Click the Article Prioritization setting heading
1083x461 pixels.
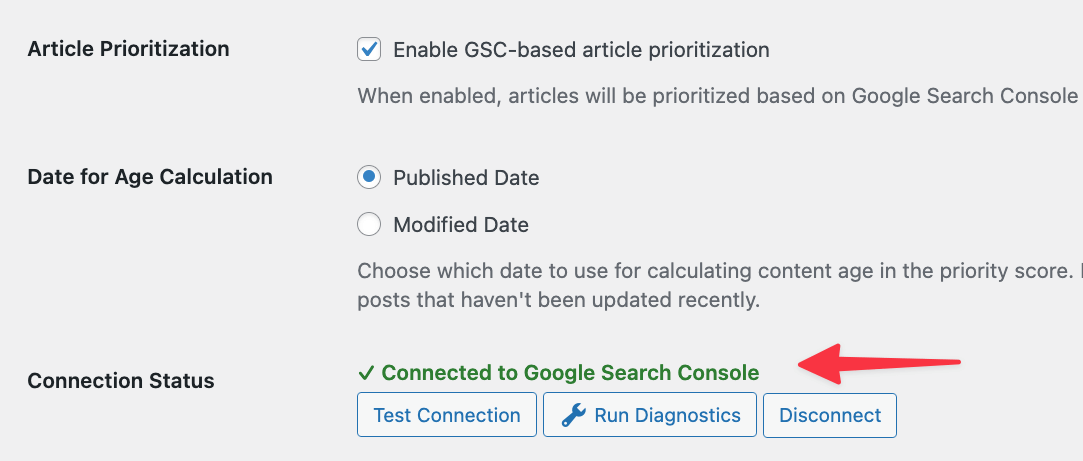(x=128, y=49)
